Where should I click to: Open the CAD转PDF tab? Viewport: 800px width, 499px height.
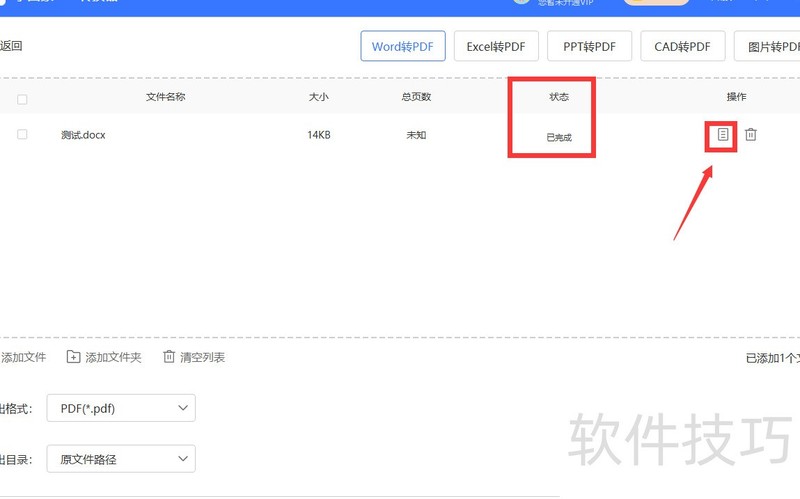(683, 46)
